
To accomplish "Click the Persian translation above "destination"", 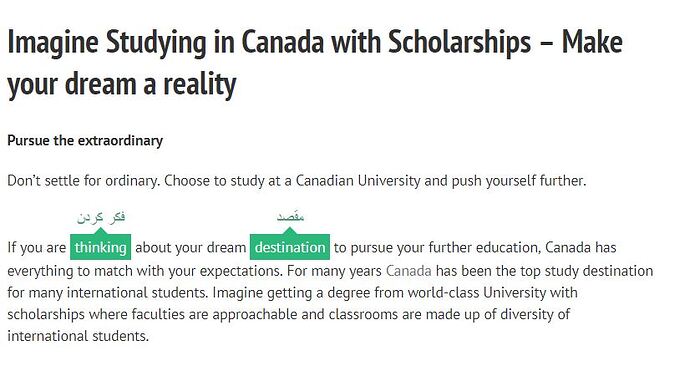I will [290, 217].
